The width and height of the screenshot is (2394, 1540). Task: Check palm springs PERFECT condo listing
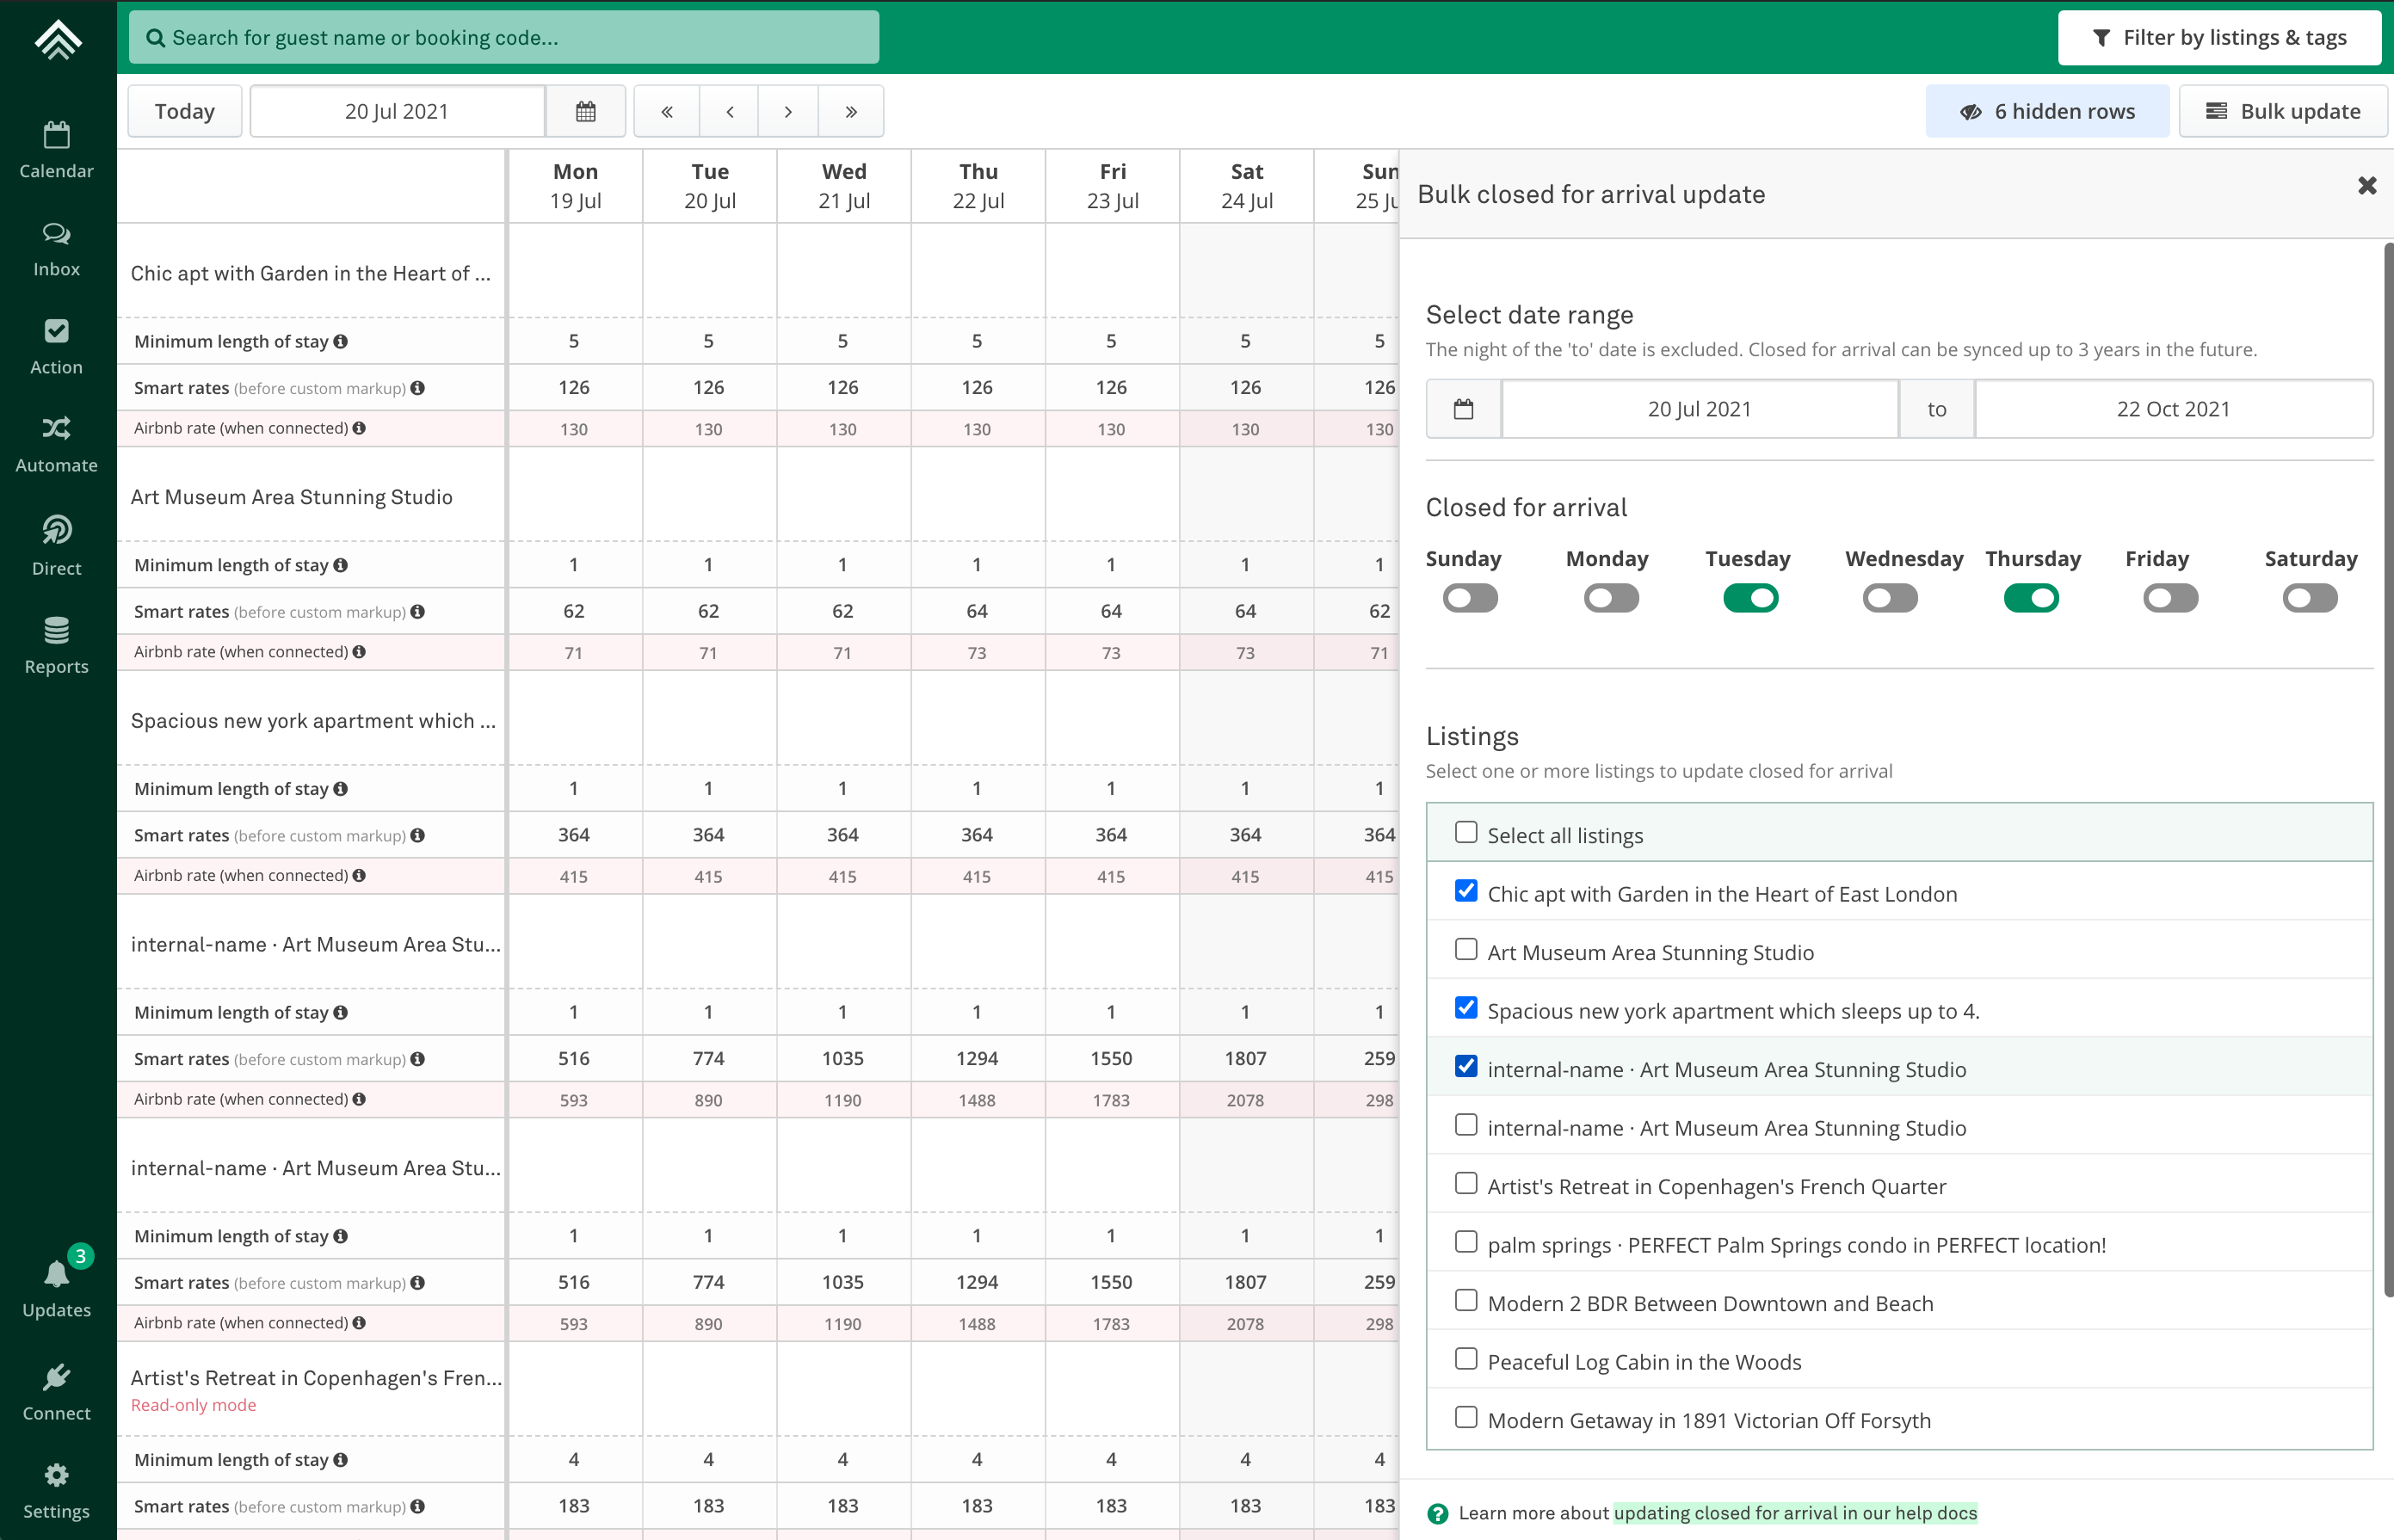pos(1466,1241)
